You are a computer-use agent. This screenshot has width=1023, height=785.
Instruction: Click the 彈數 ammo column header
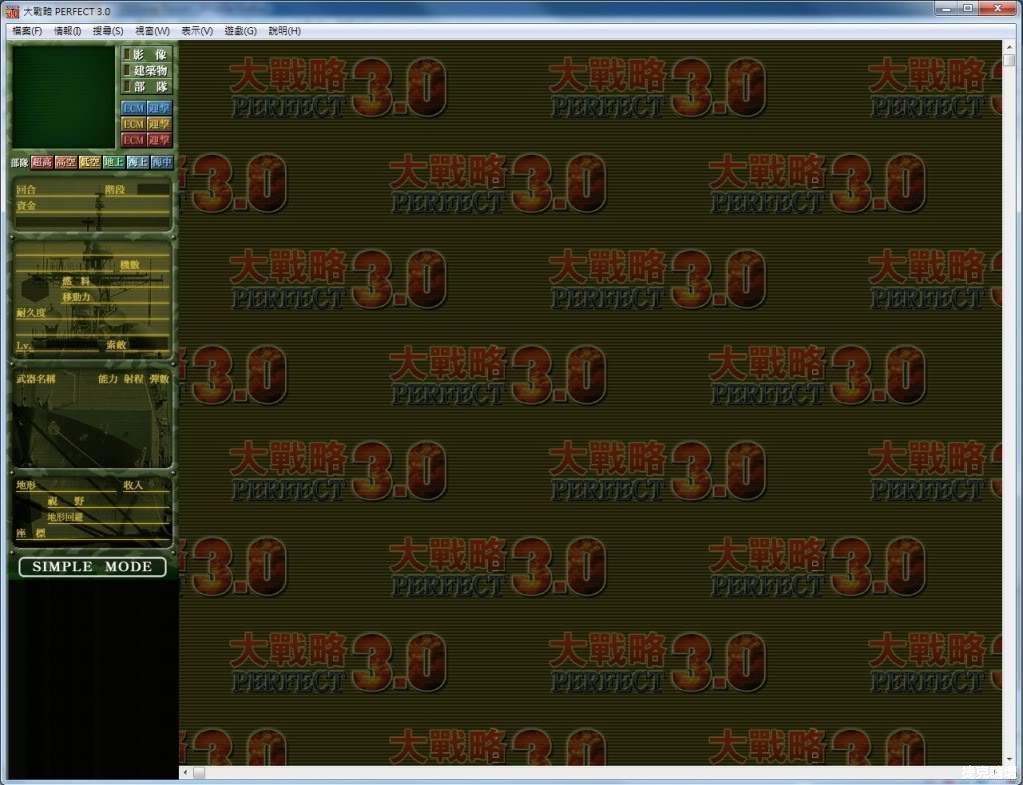point(159,379)
